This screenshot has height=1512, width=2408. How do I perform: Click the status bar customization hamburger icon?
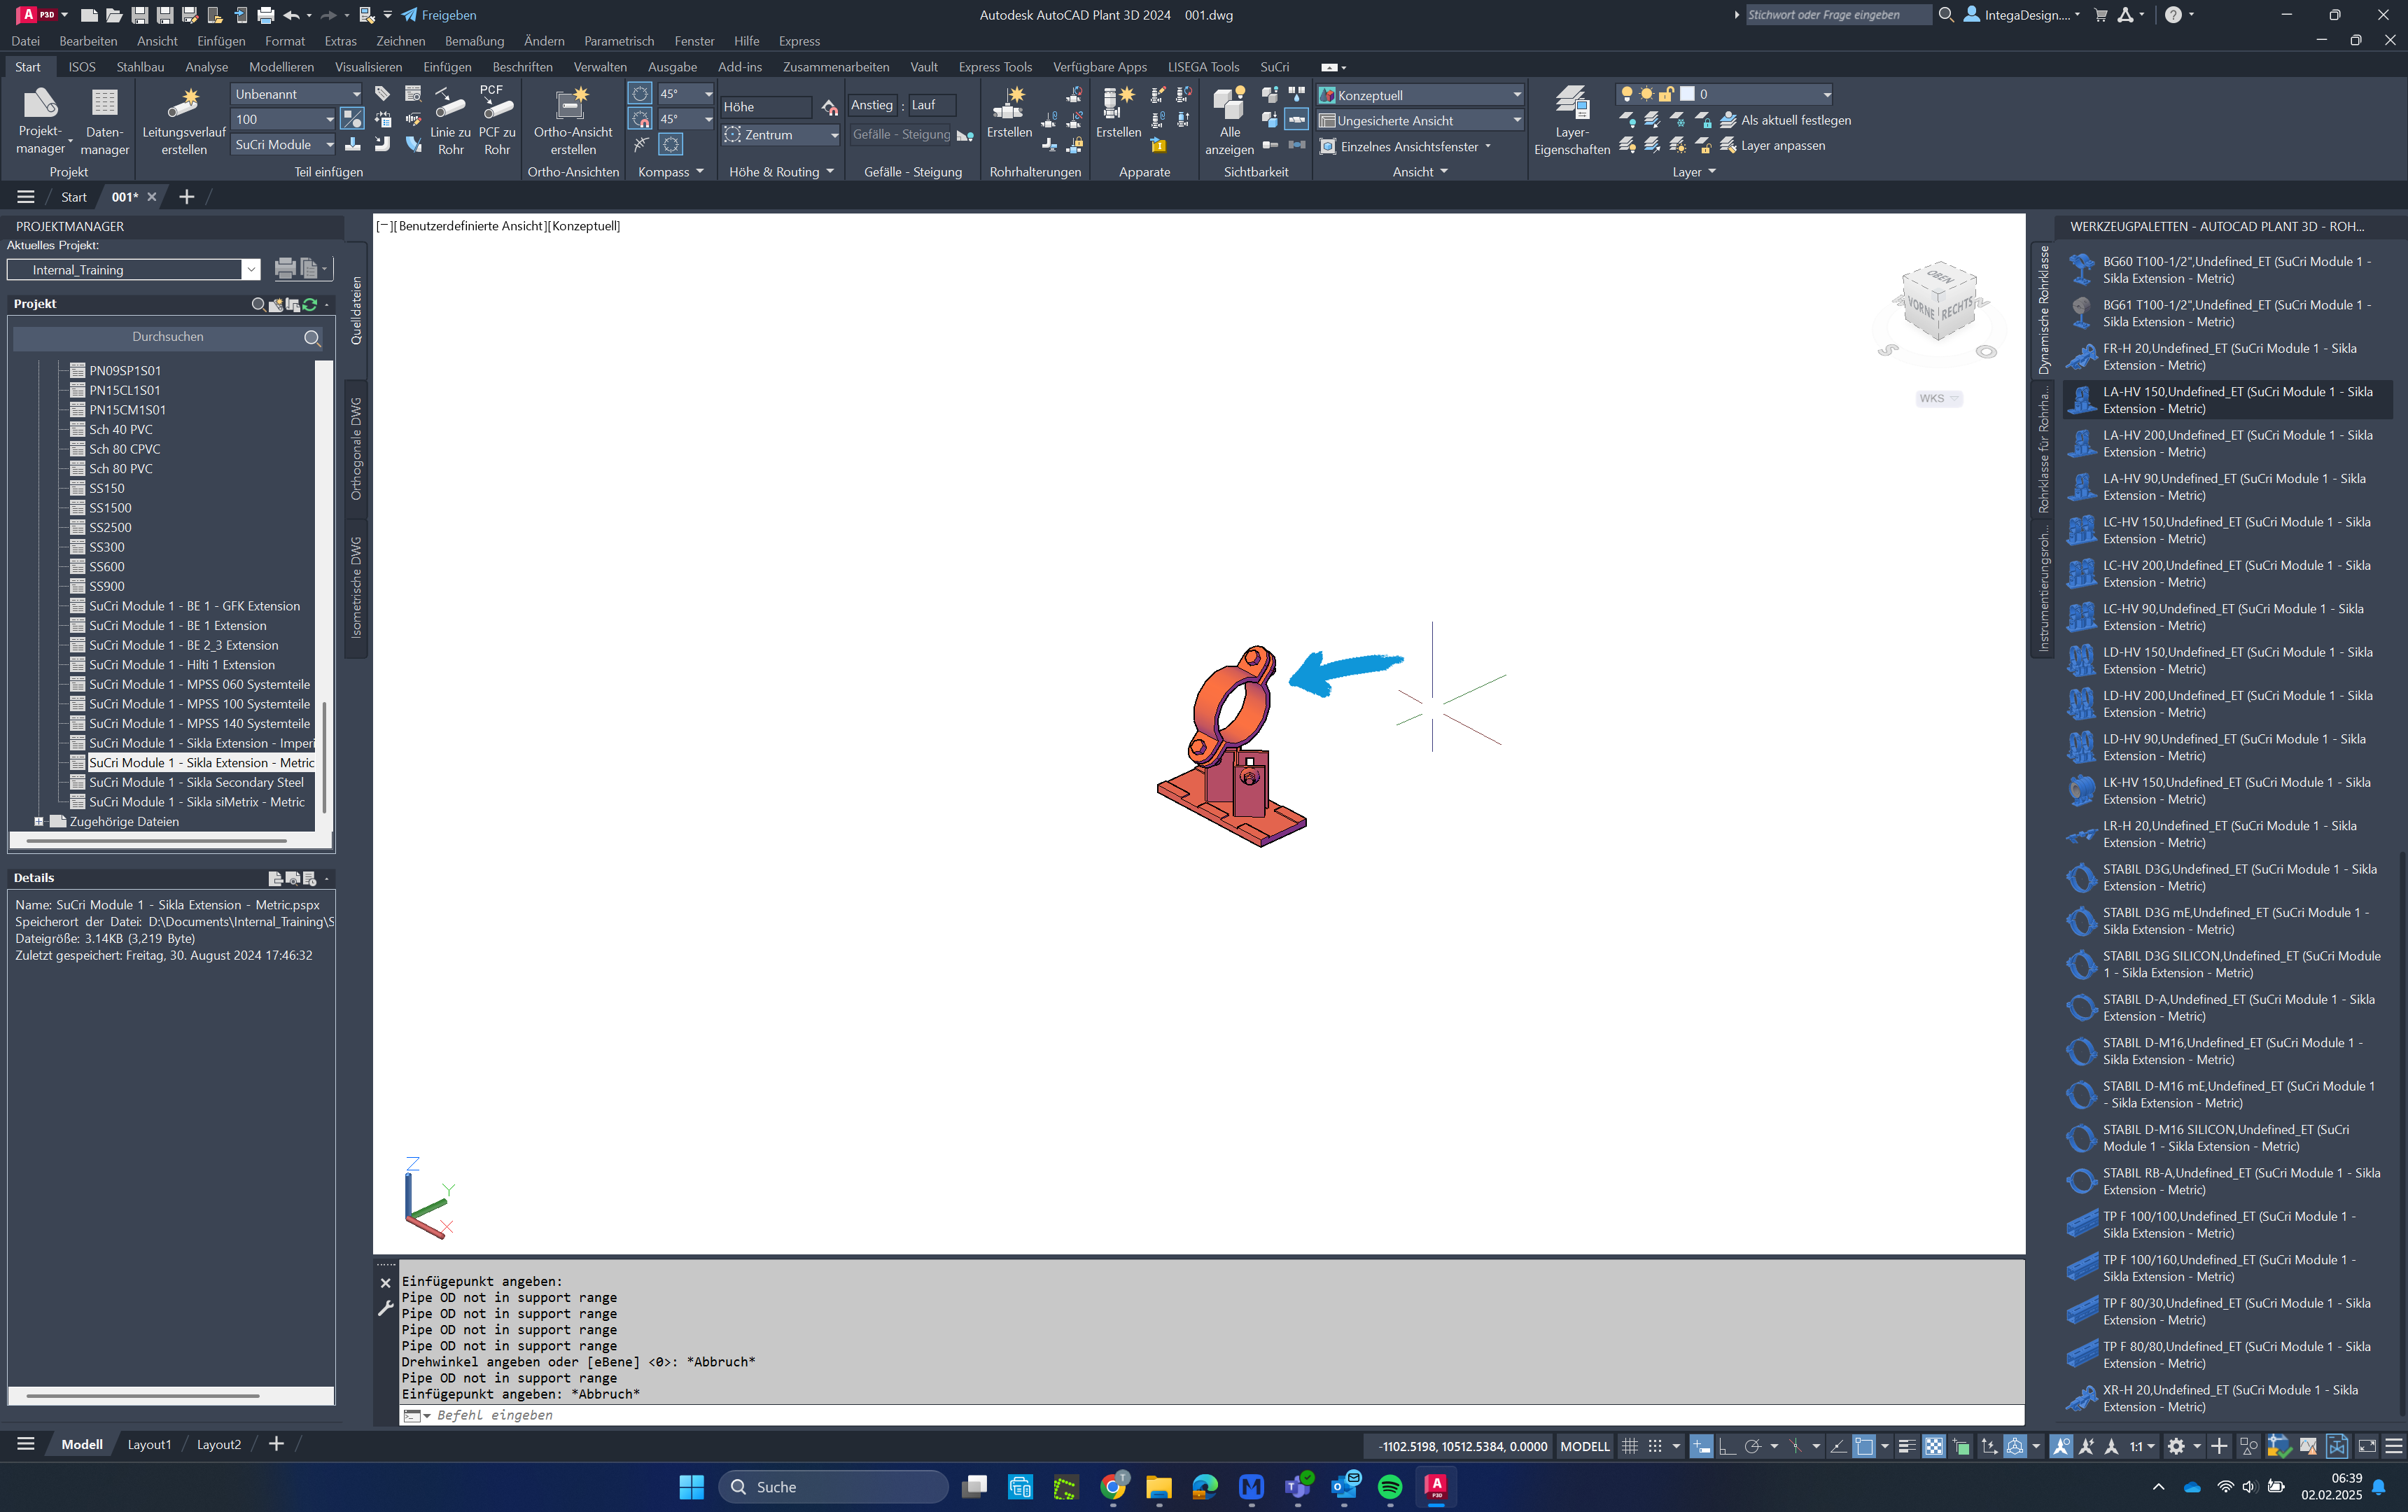(2393, 1446)
